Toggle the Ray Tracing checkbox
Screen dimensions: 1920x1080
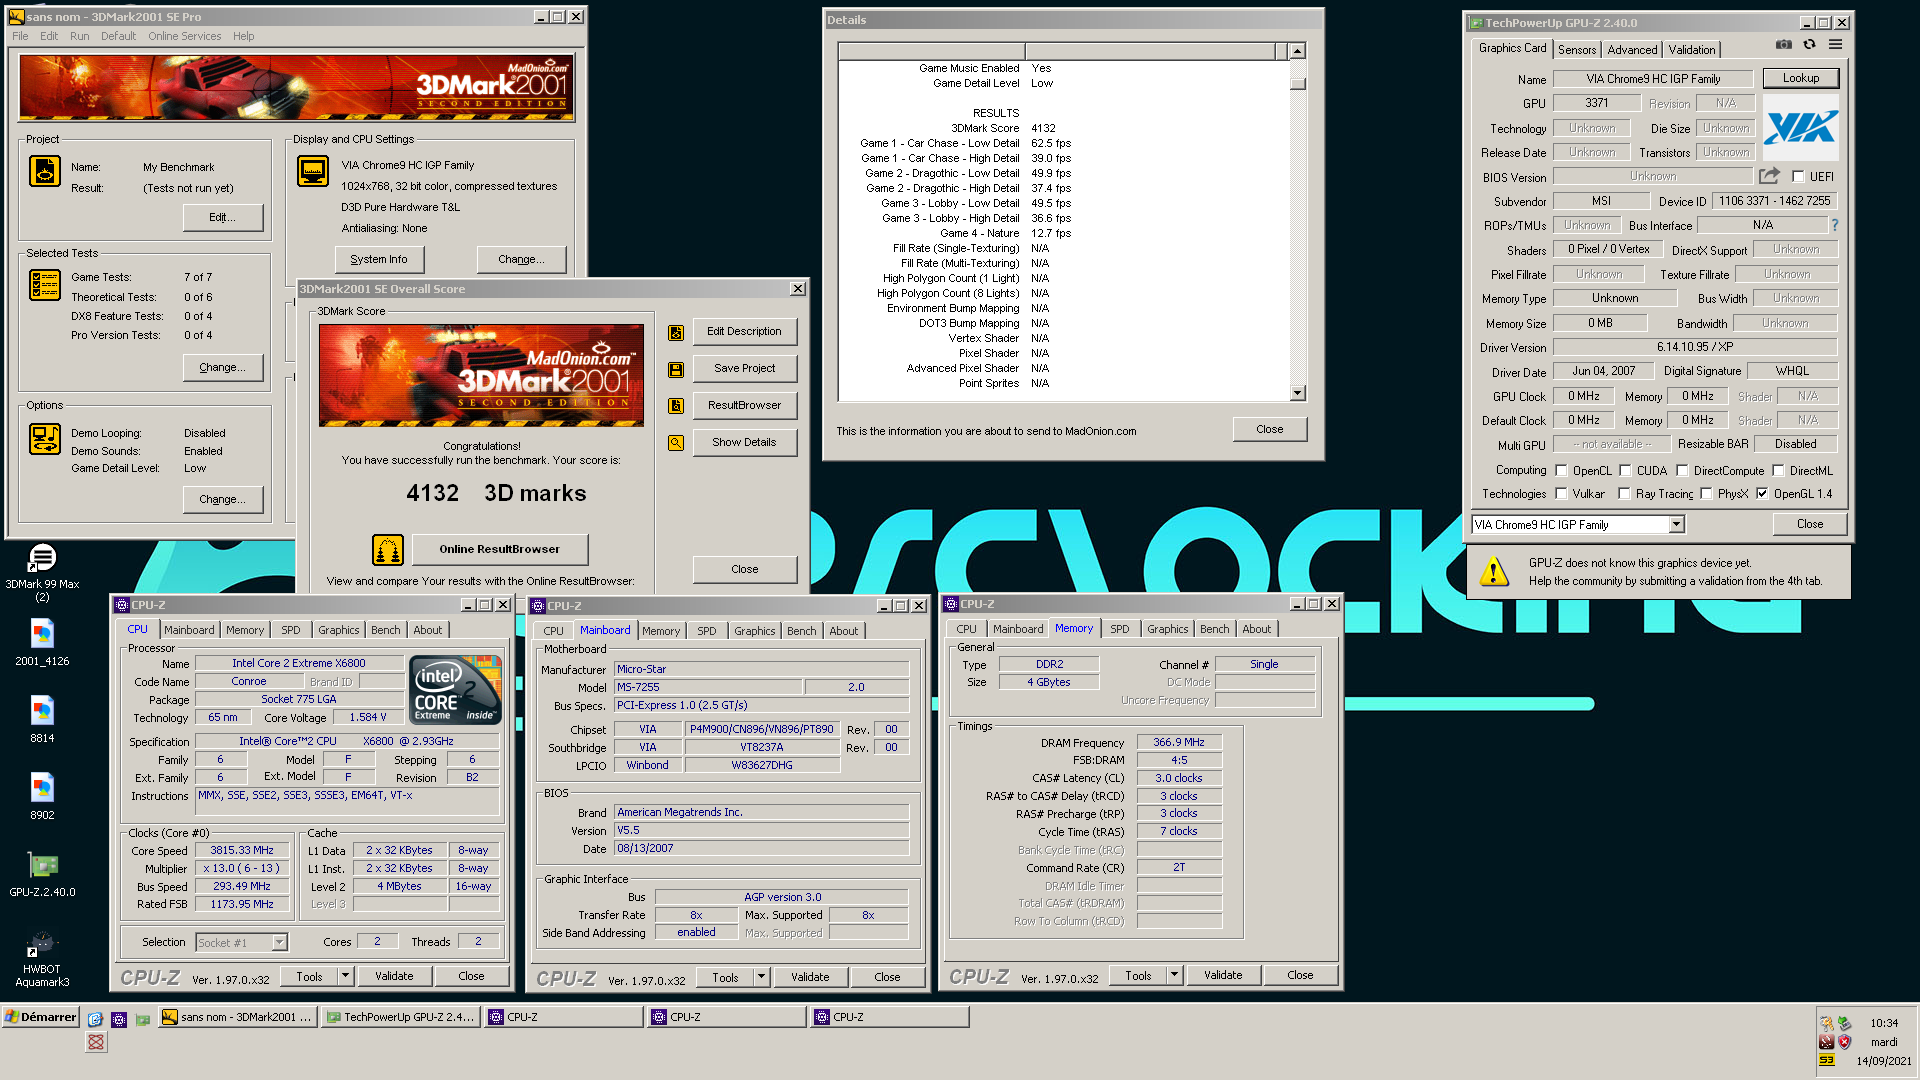1624,494
